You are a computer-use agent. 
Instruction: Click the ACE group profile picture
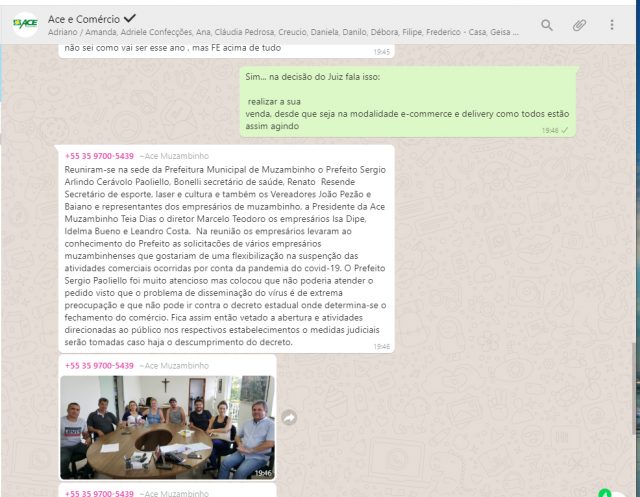tap(25, 25)
